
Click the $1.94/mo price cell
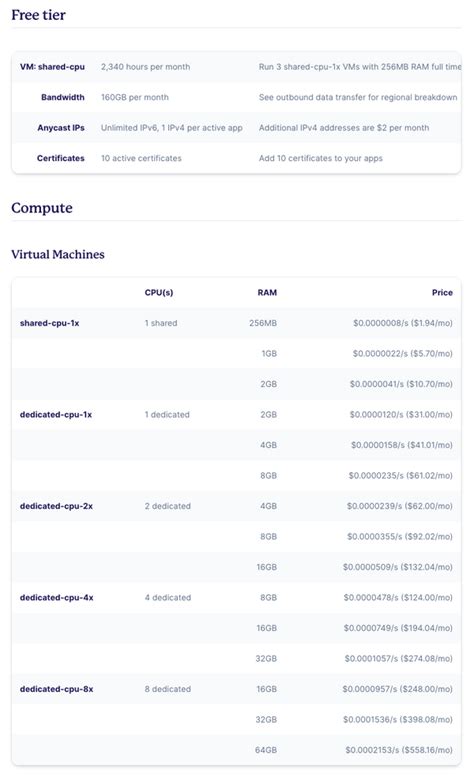point(403,323)
